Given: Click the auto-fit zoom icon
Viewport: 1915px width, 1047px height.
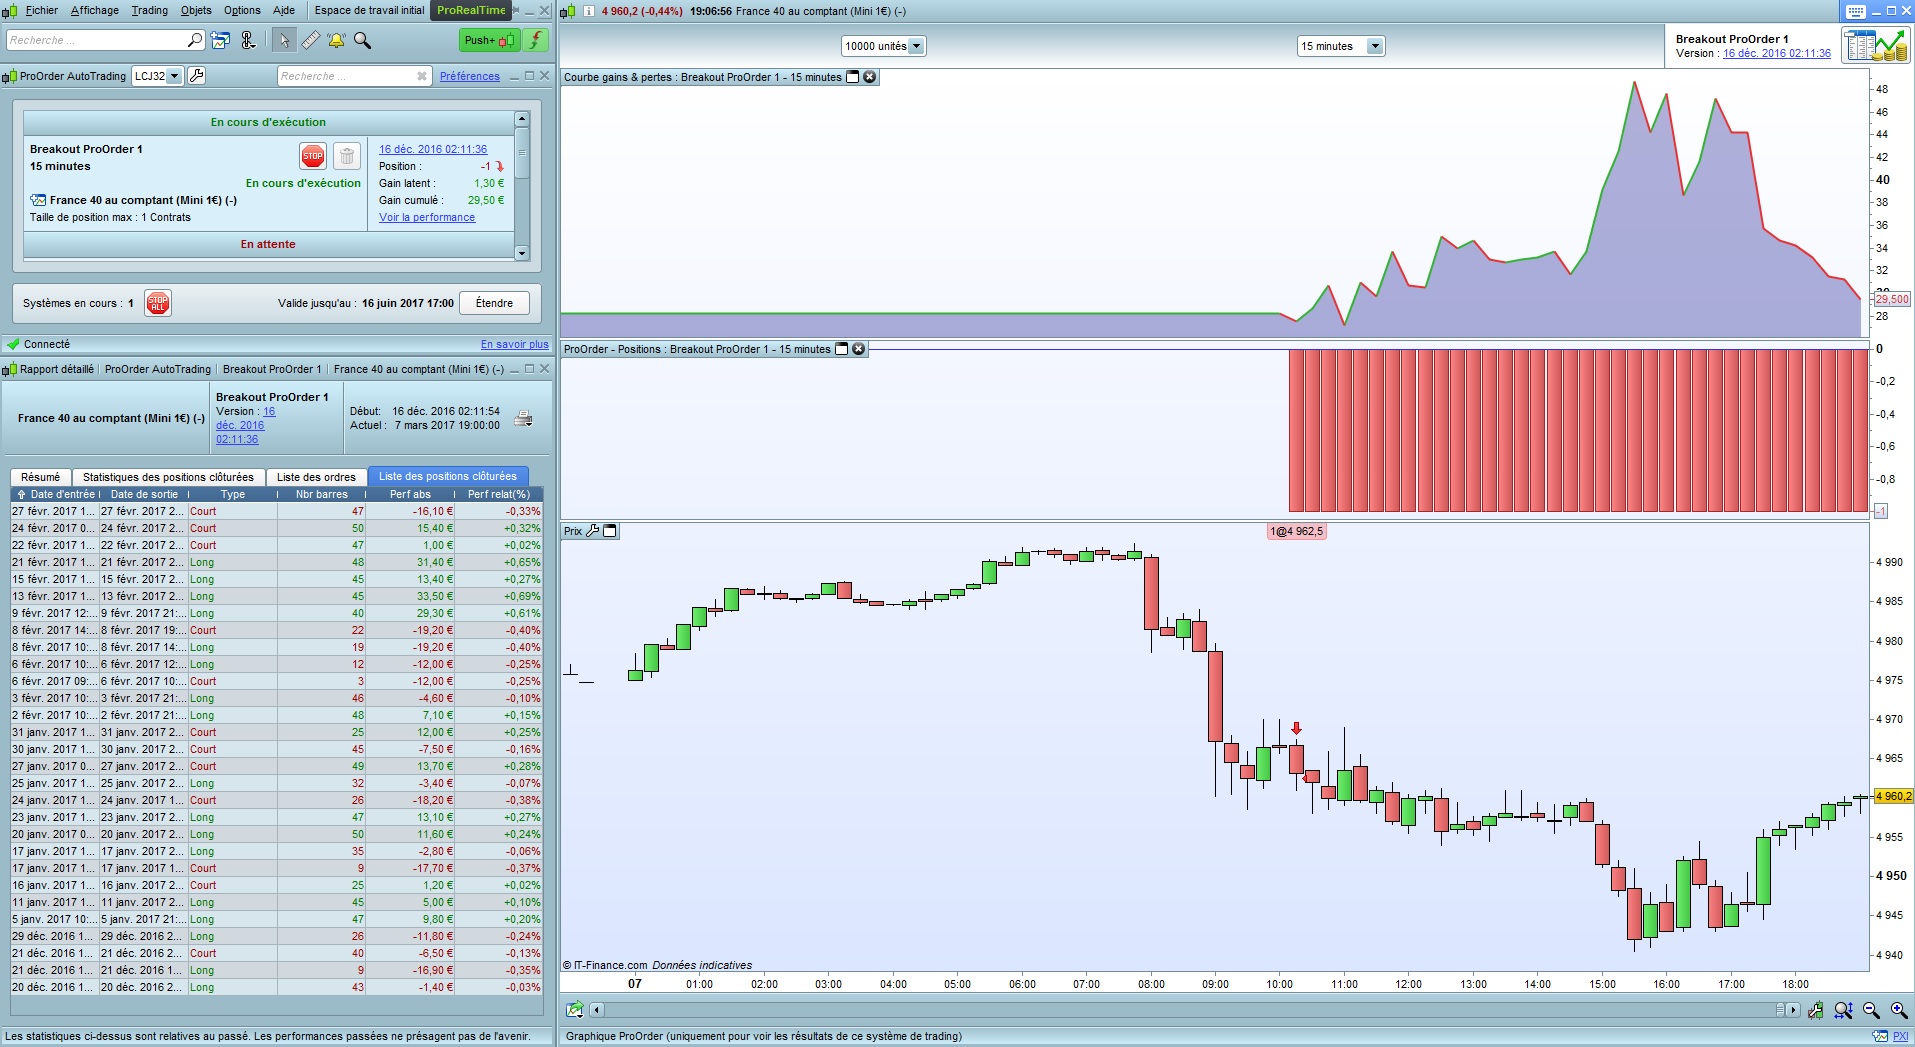Looking at the screenshot, I should click(1843, 1010).
